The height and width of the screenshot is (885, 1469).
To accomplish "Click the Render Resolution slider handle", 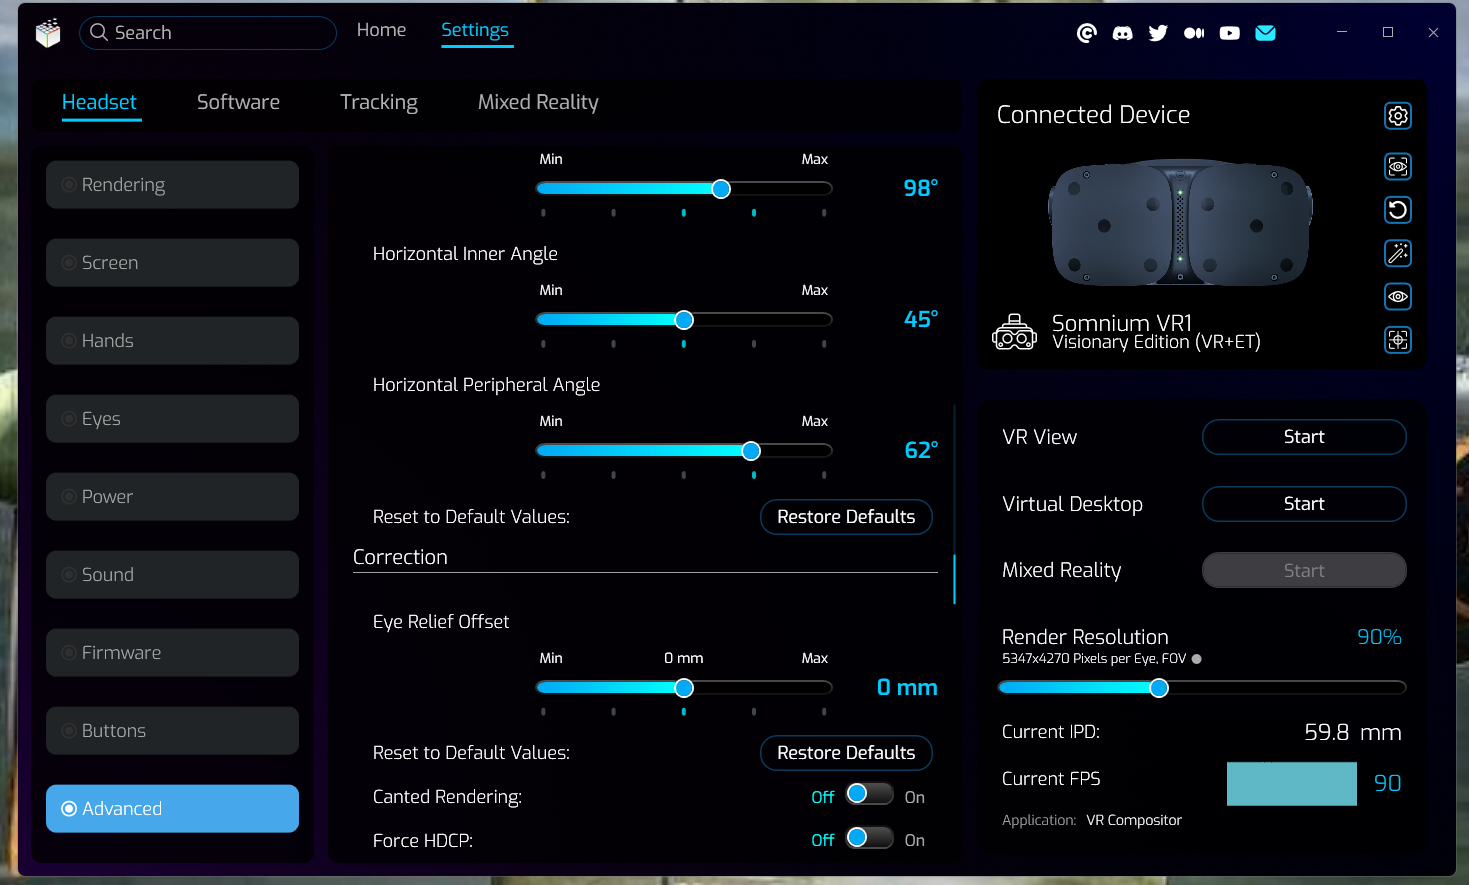I will [x=1159, y=688].
